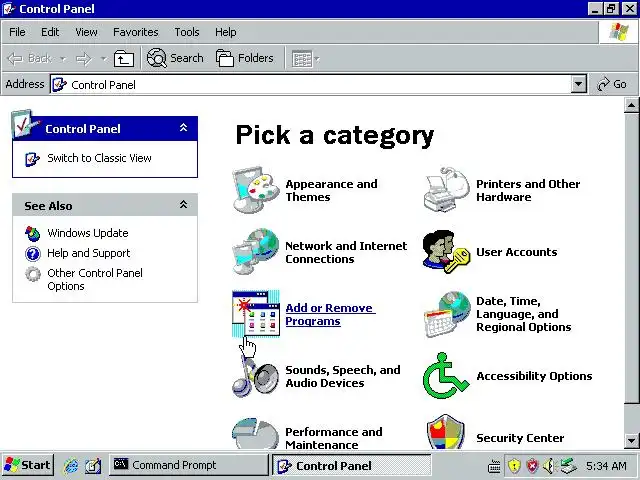Open the Printers and Other Hardware icon
Image resolution: width=640 pixels, height=480 pixels.
[447, 190]
